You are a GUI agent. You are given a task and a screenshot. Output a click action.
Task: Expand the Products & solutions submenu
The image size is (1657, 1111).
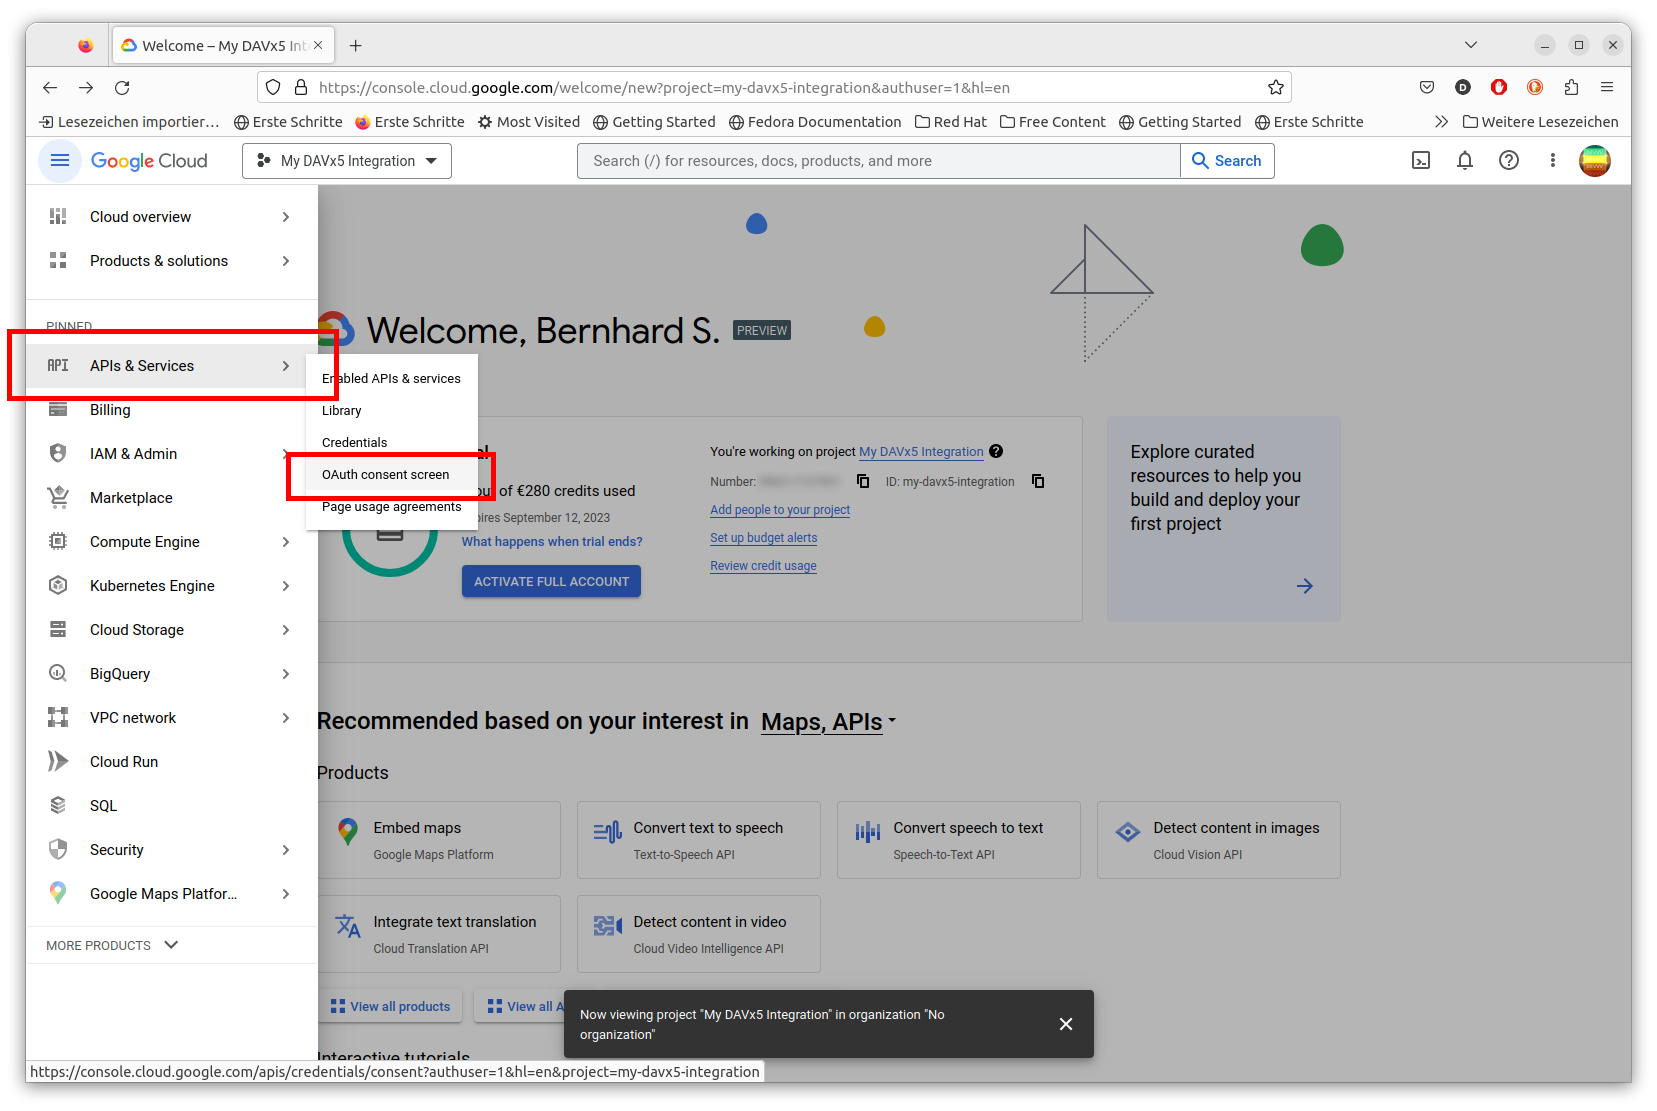pyautogui.click(x=286, y=261)
